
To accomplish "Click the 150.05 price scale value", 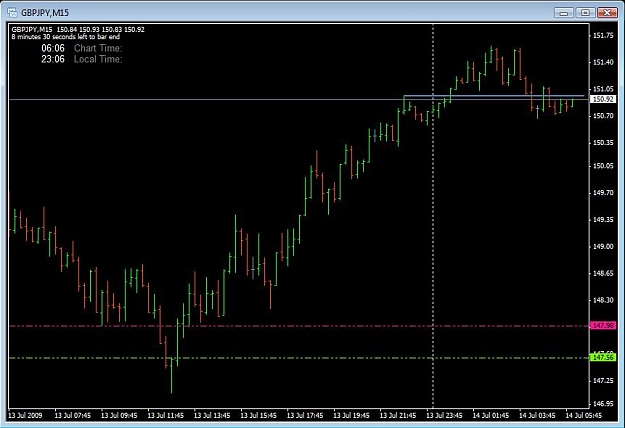I will (603, 165).
